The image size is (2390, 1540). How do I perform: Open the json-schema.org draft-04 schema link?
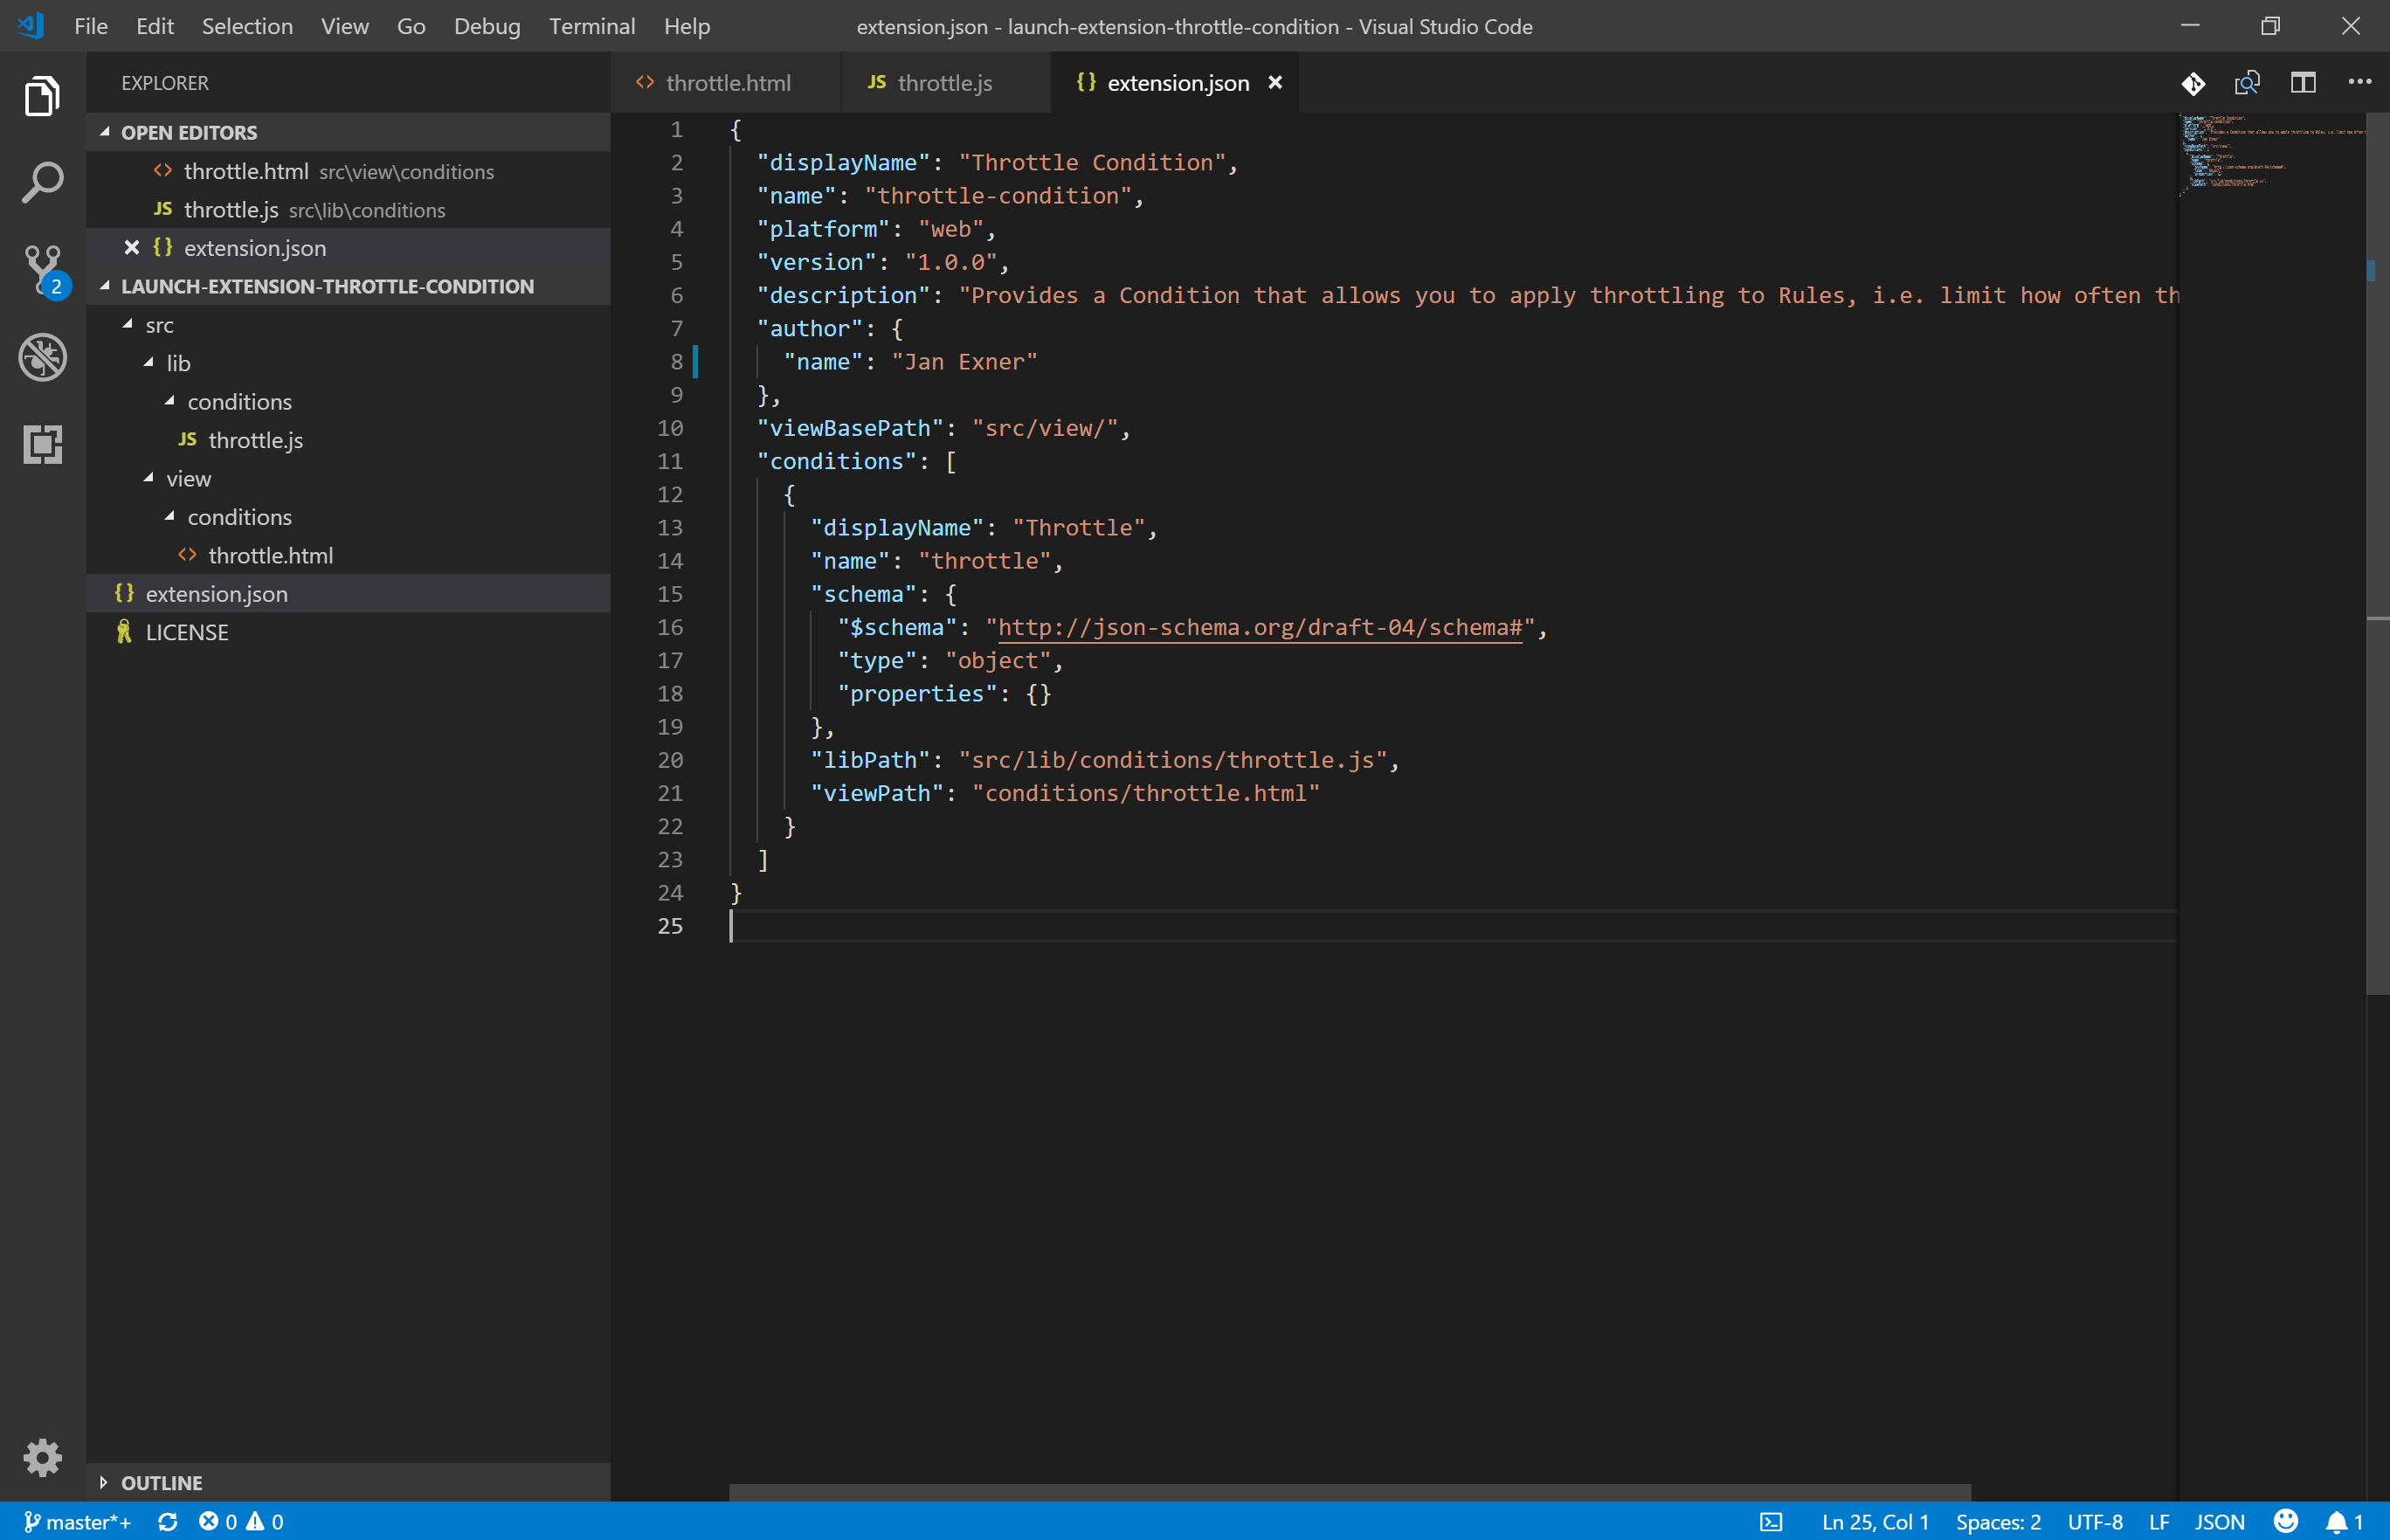[x=1258, y=627]
